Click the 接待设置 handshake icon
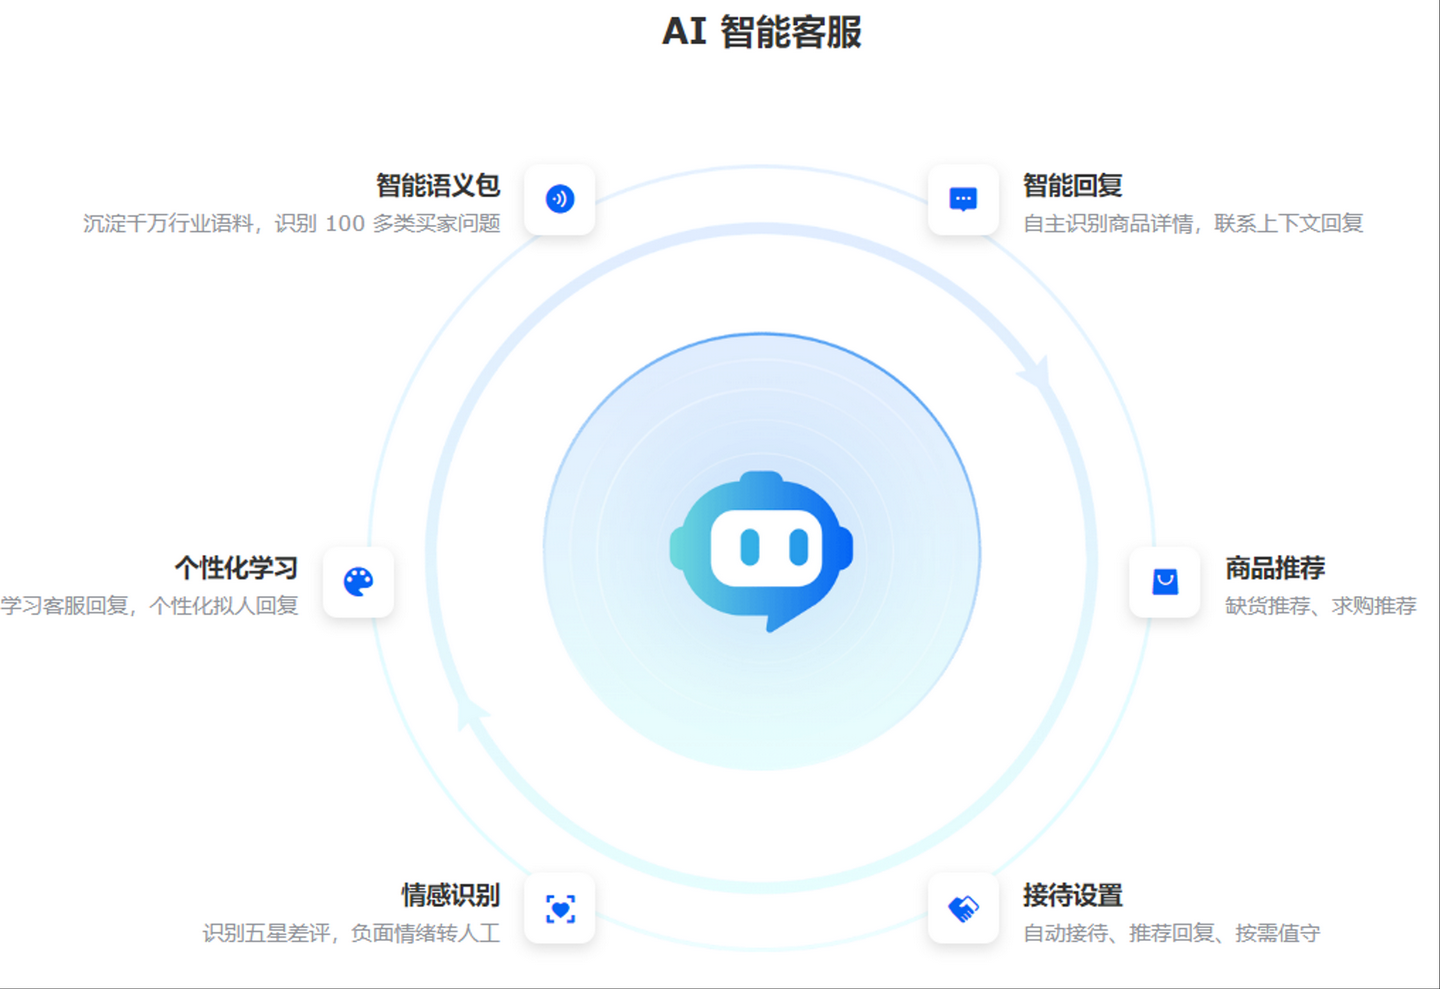 tap(963, 908)
